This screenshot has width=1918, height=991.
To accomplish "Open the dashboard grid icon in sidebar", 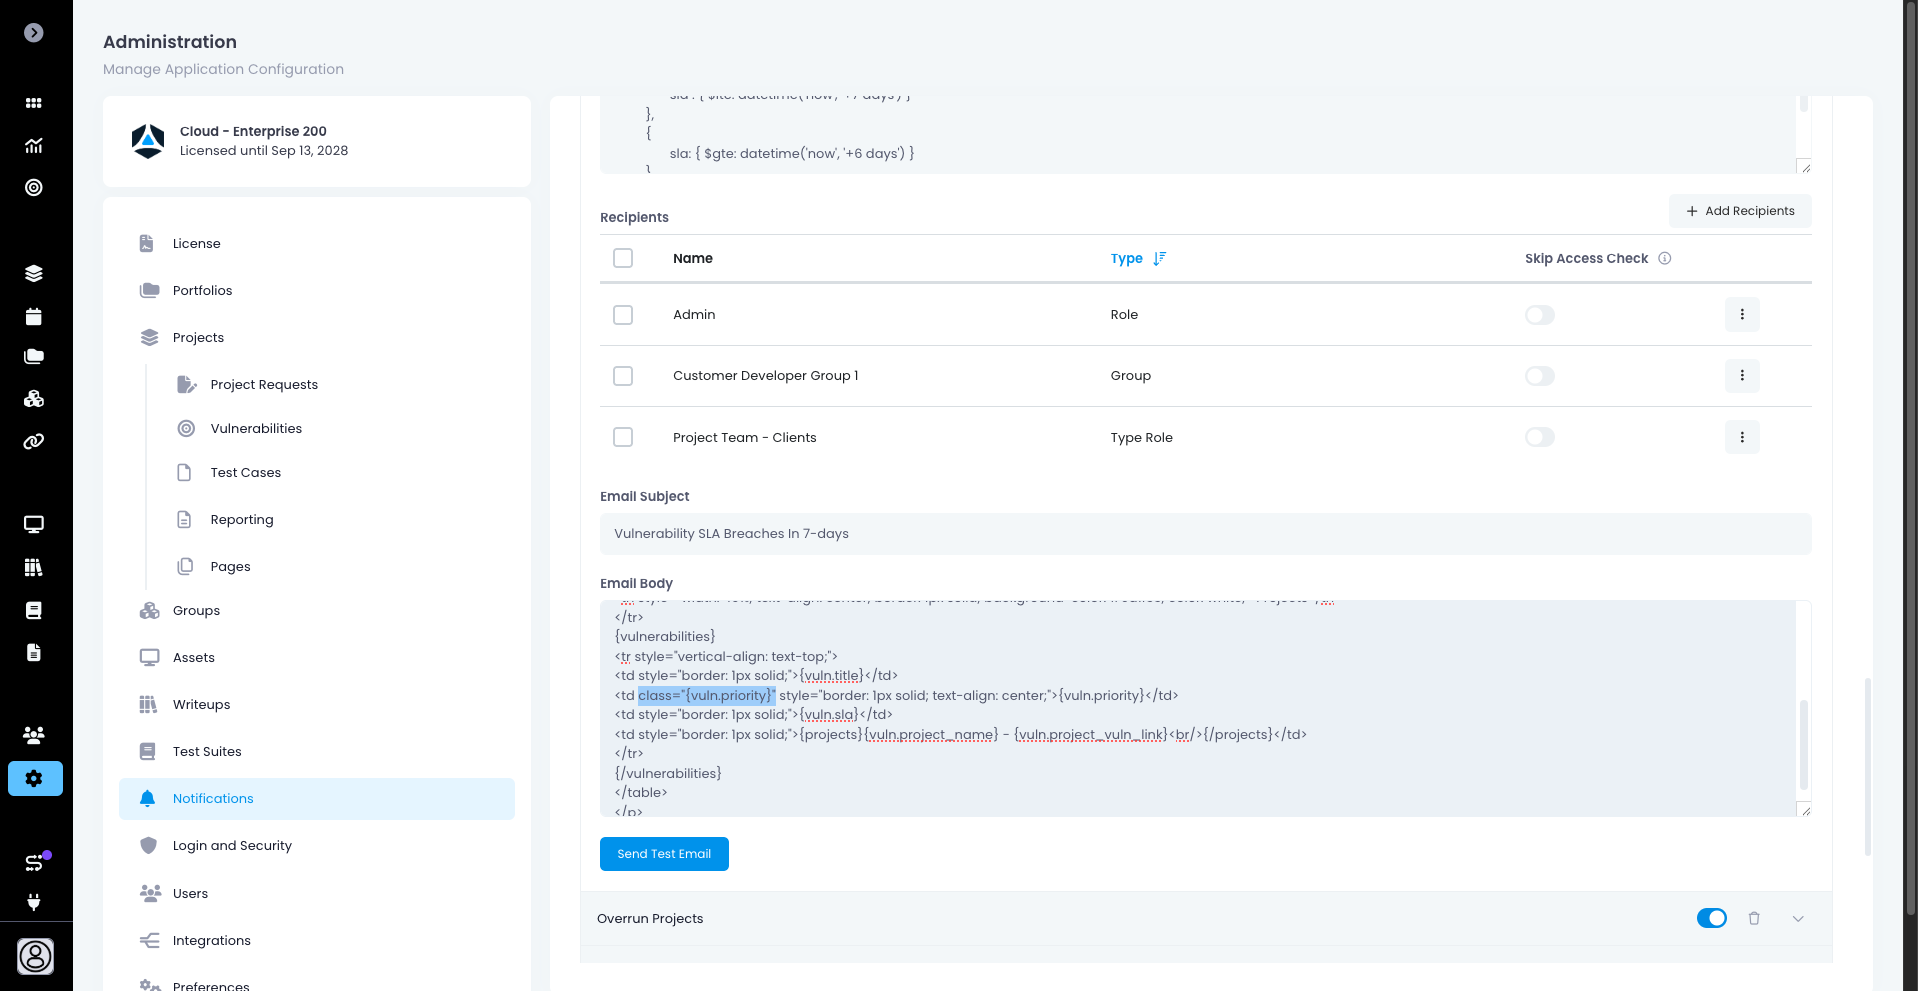I will click(34, 103).
